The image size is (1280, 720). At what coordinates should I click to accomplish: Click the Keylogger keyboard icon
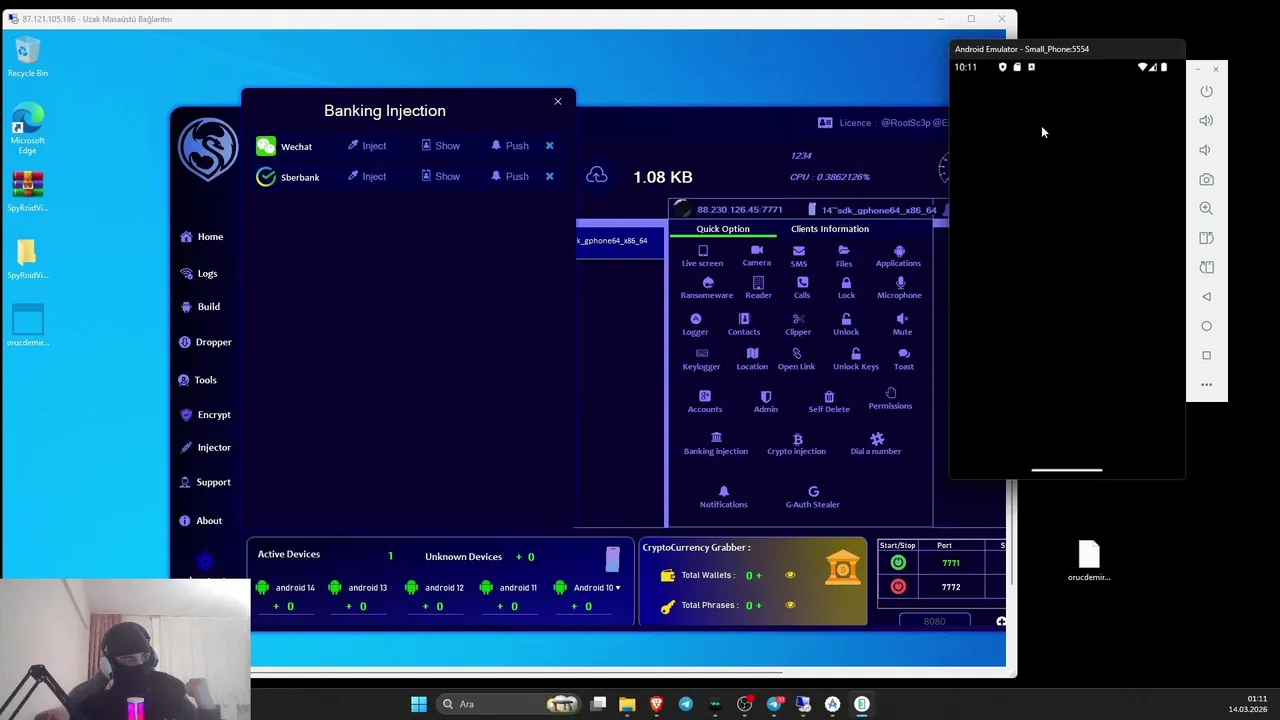[x=701, y=353]
